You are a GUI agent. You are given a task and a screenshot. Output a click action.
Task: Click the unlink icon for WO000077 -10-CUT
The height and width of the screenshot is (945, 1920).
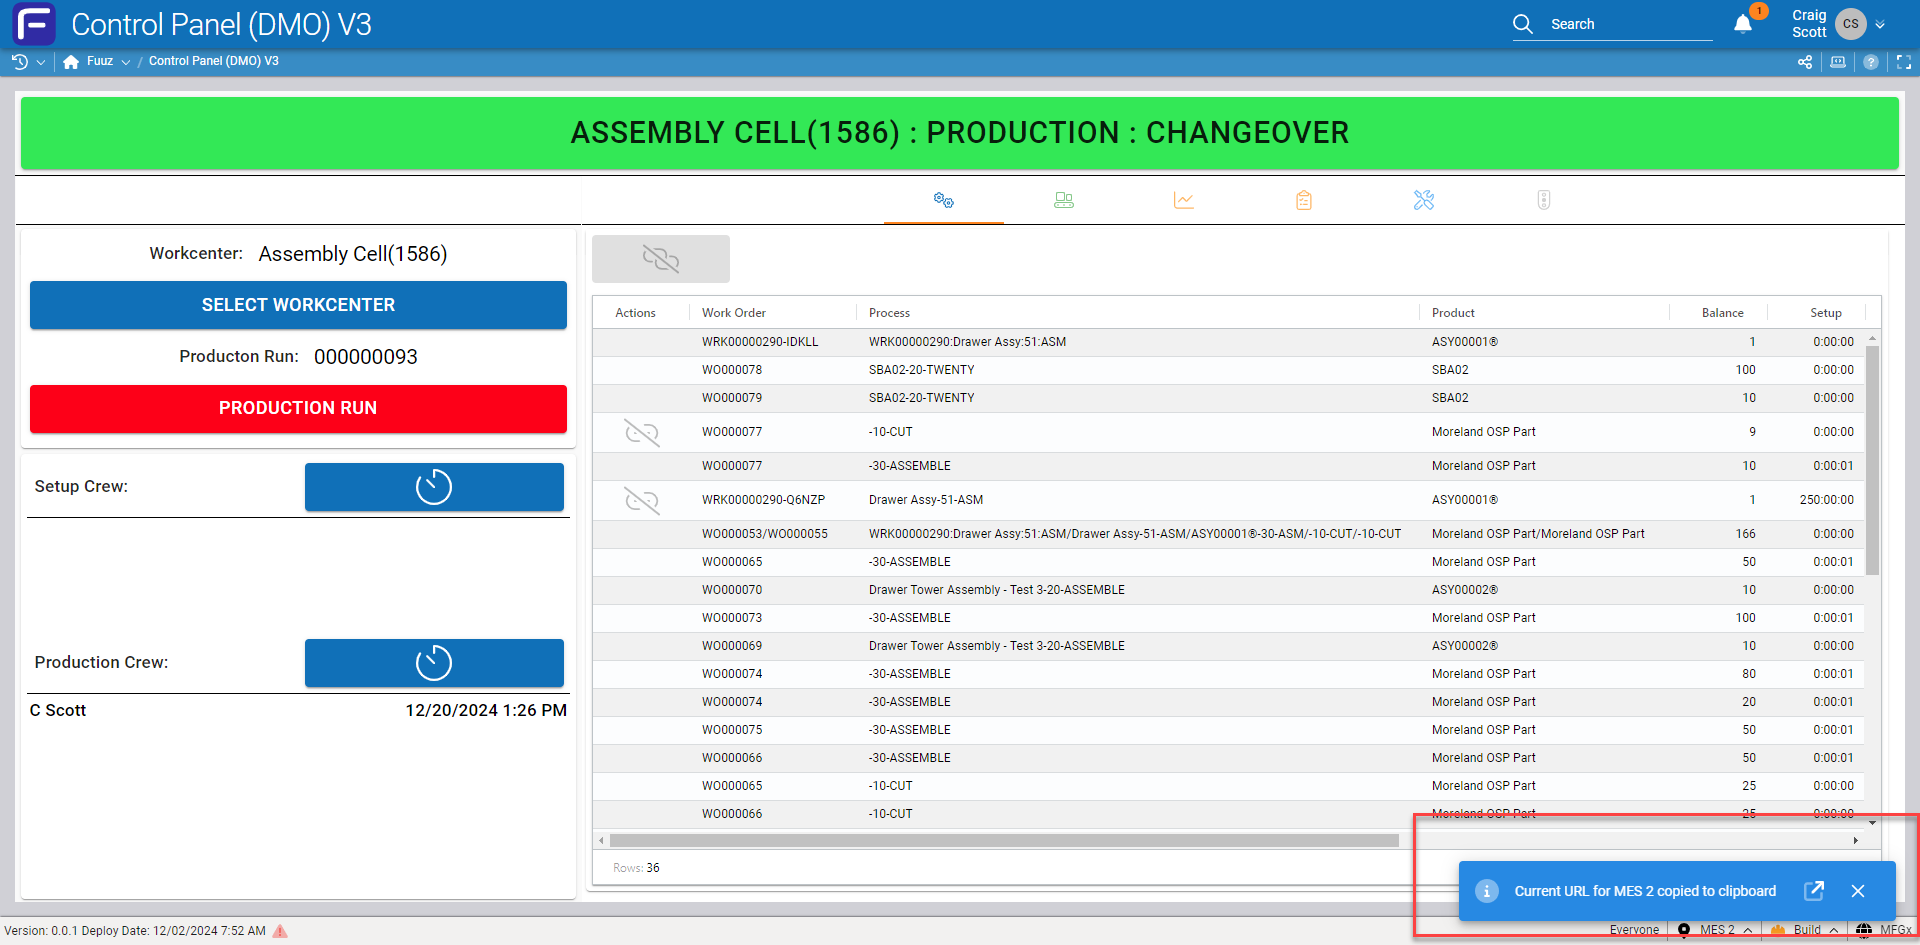641,432
